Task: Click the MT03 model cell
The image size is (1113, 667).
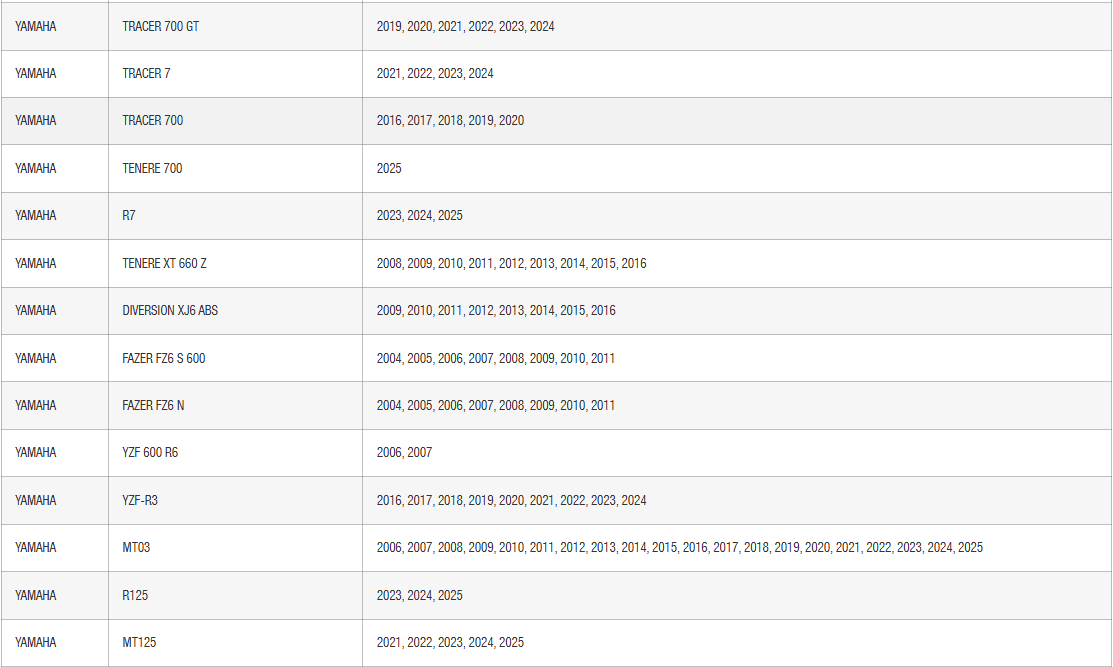Action: coord(136,547)
